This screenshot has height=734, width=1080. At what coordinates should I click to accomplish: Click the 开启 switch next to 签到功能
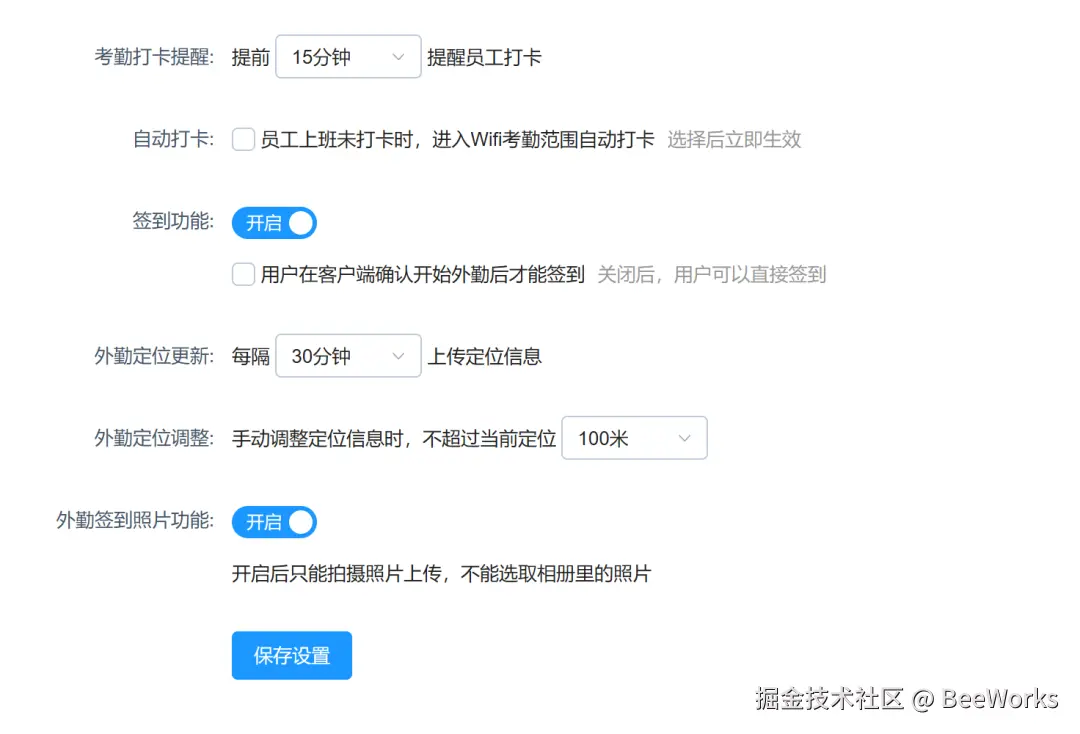point(274,222)
